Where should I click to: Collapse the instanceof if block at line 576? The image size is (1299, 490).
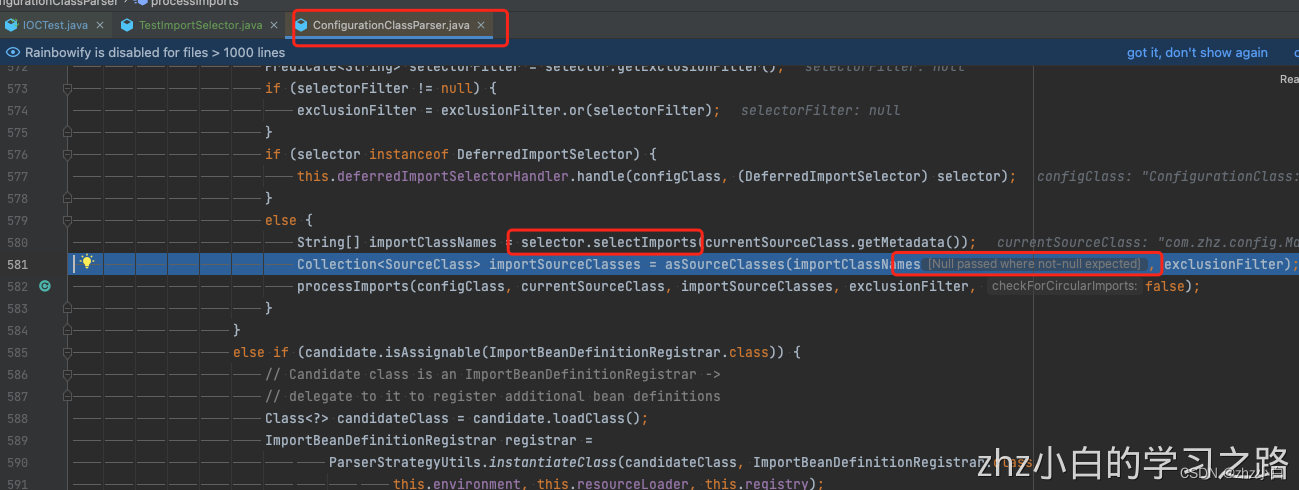pos(67,154)
